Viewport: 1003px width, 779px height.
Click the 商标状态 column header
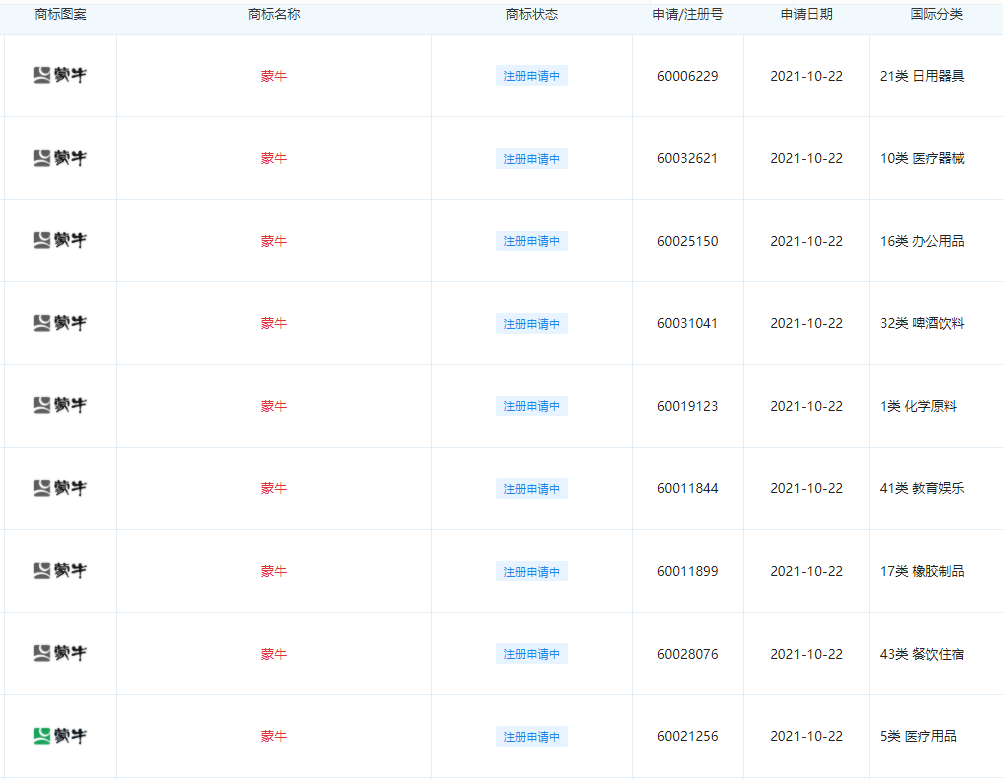pos(532,15)
